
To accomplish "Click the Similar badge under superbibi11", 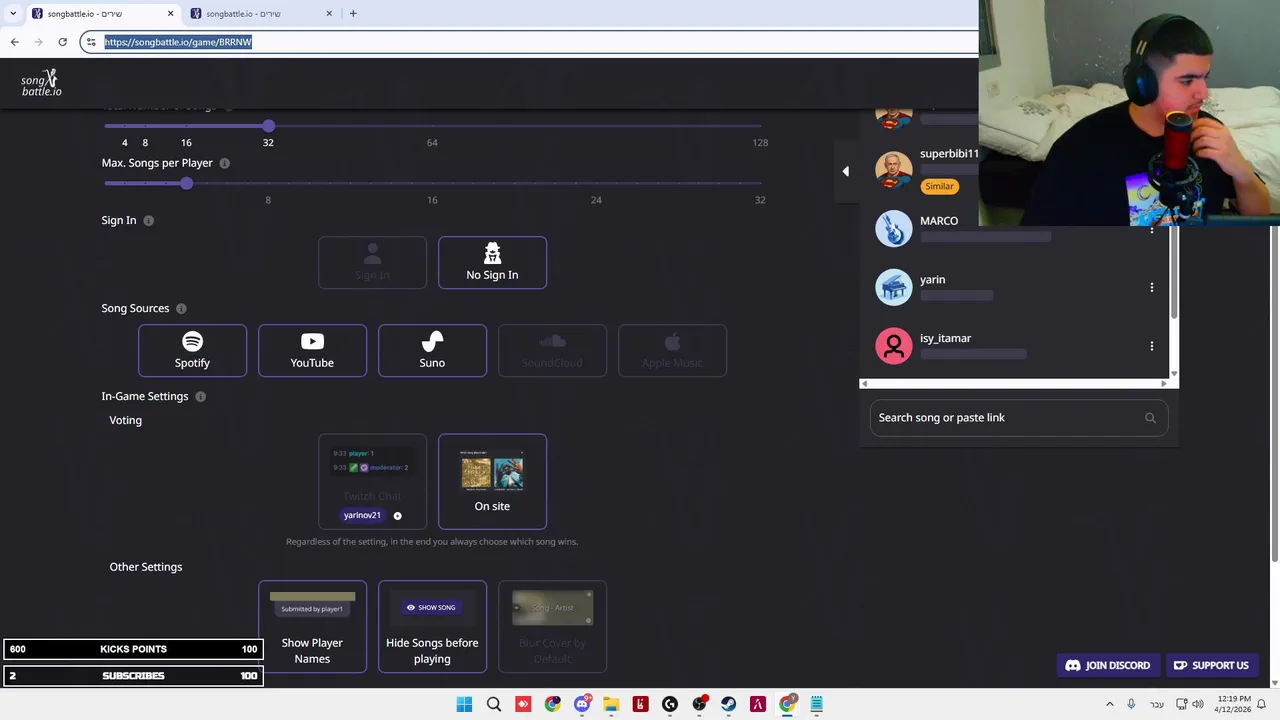I will (939, 186).
